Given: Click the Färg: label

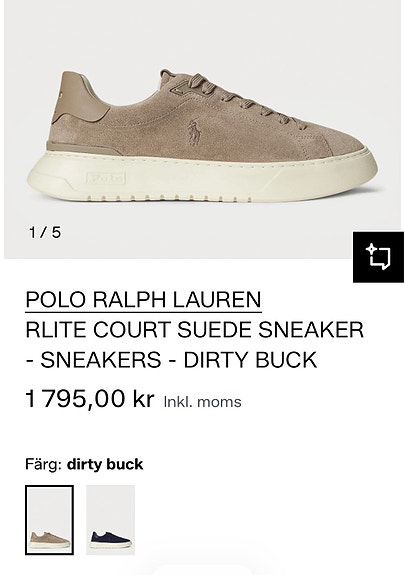Looking at the screenshot, I should click(x=44, y=464).
